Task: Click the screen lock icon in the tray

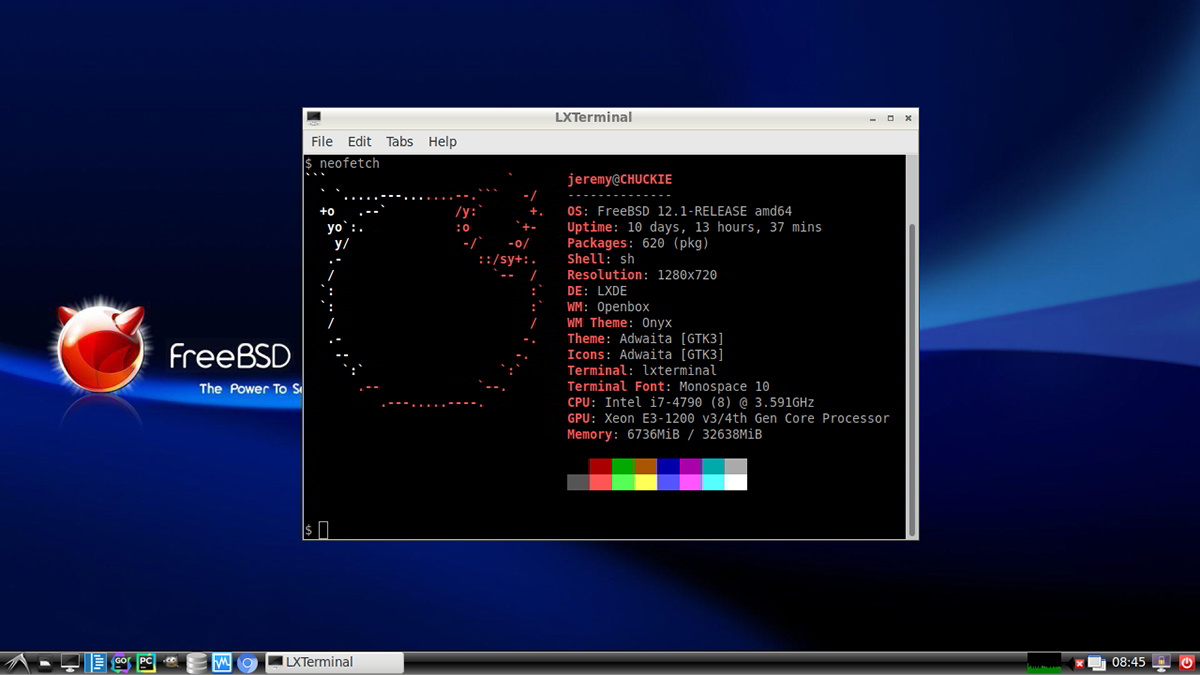Action: tap(1161, 662)
